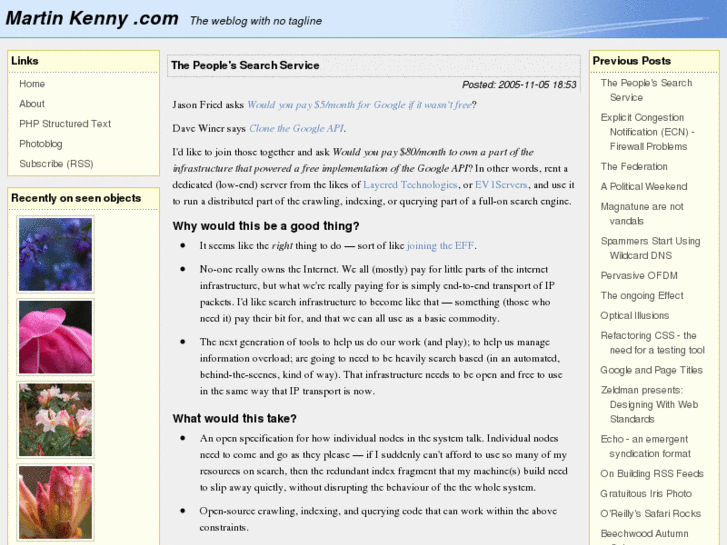Open Echo - an emergent syndication format post
The height and width of the screenshot is (545, 727).
point(645,446)
